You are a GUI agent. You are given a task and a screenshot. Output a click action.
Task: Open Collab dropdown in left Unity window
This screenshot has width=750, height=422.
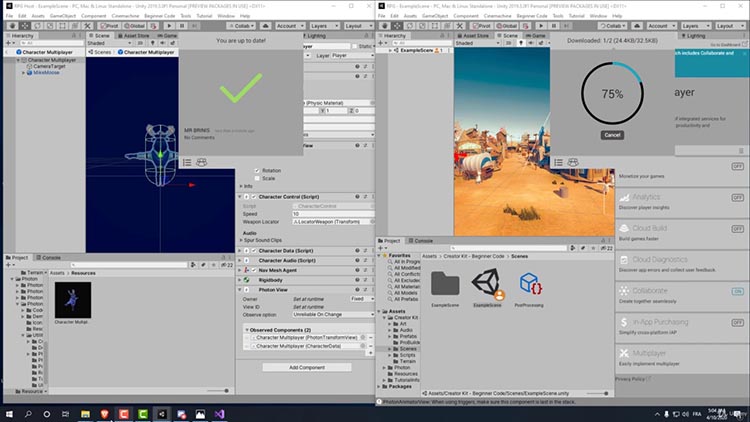[241, 26]
